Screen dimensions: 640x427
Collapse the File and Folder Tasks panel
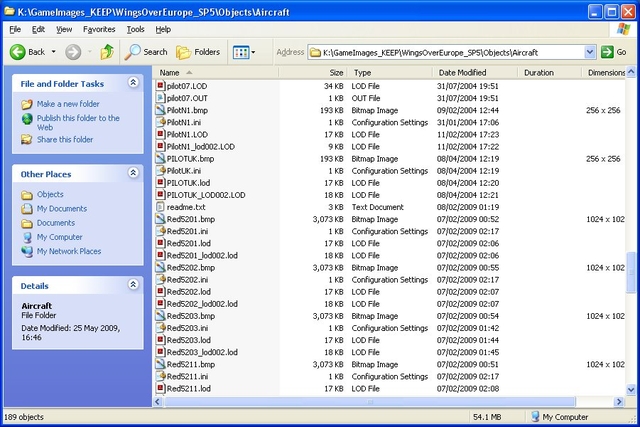coord(133,82)
